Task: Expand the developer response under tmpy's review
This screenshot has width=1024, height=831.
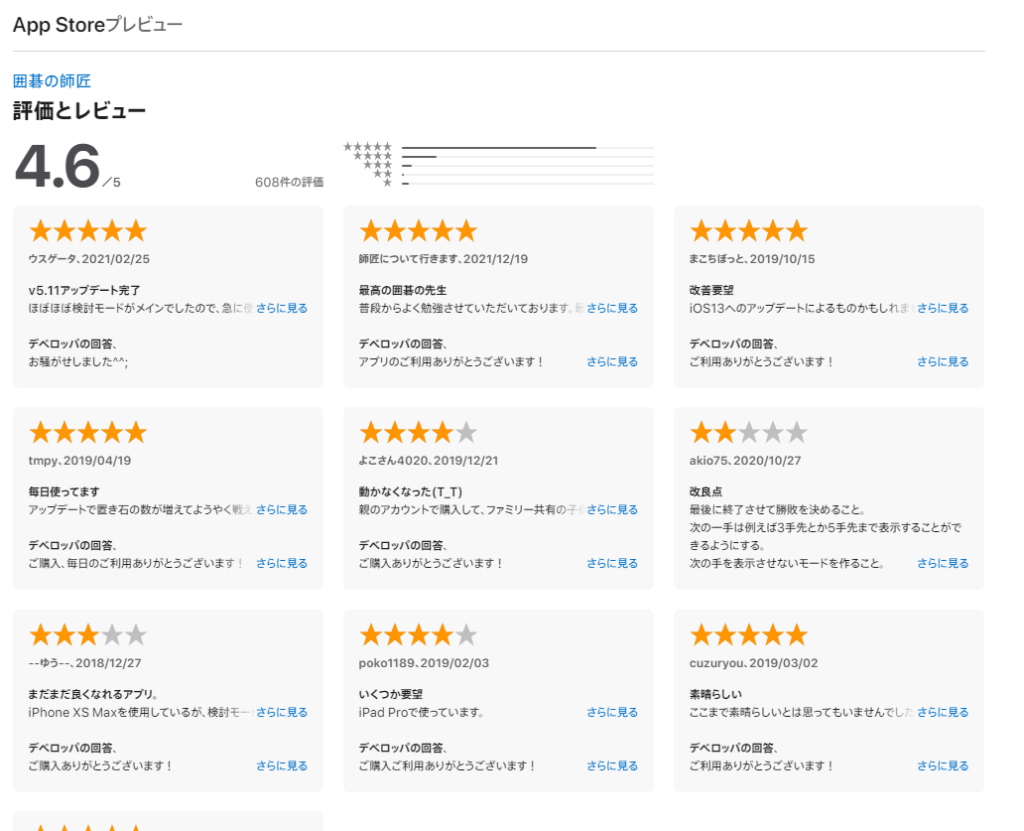Action: click(281, 563)
